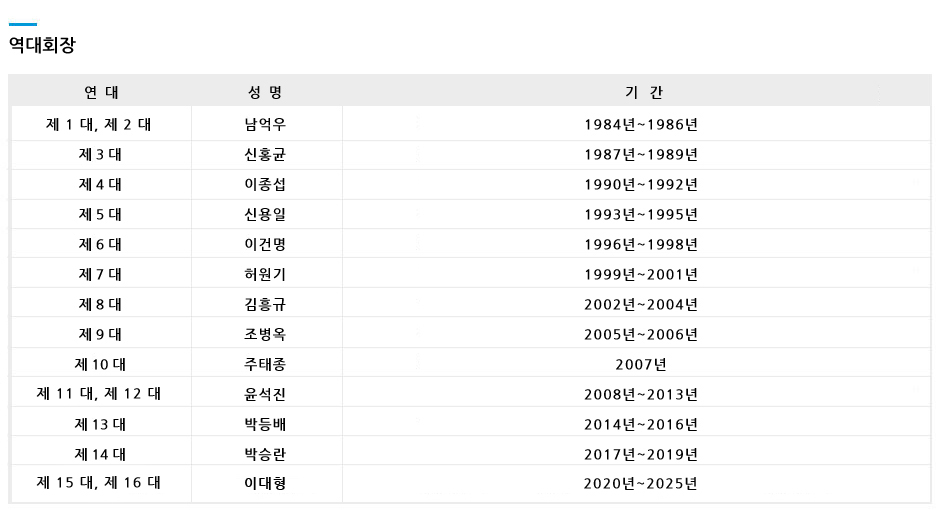Click the 기간 column header
Image resolution: width=949 pixels, height=511 pixels.
click(641, 92)
